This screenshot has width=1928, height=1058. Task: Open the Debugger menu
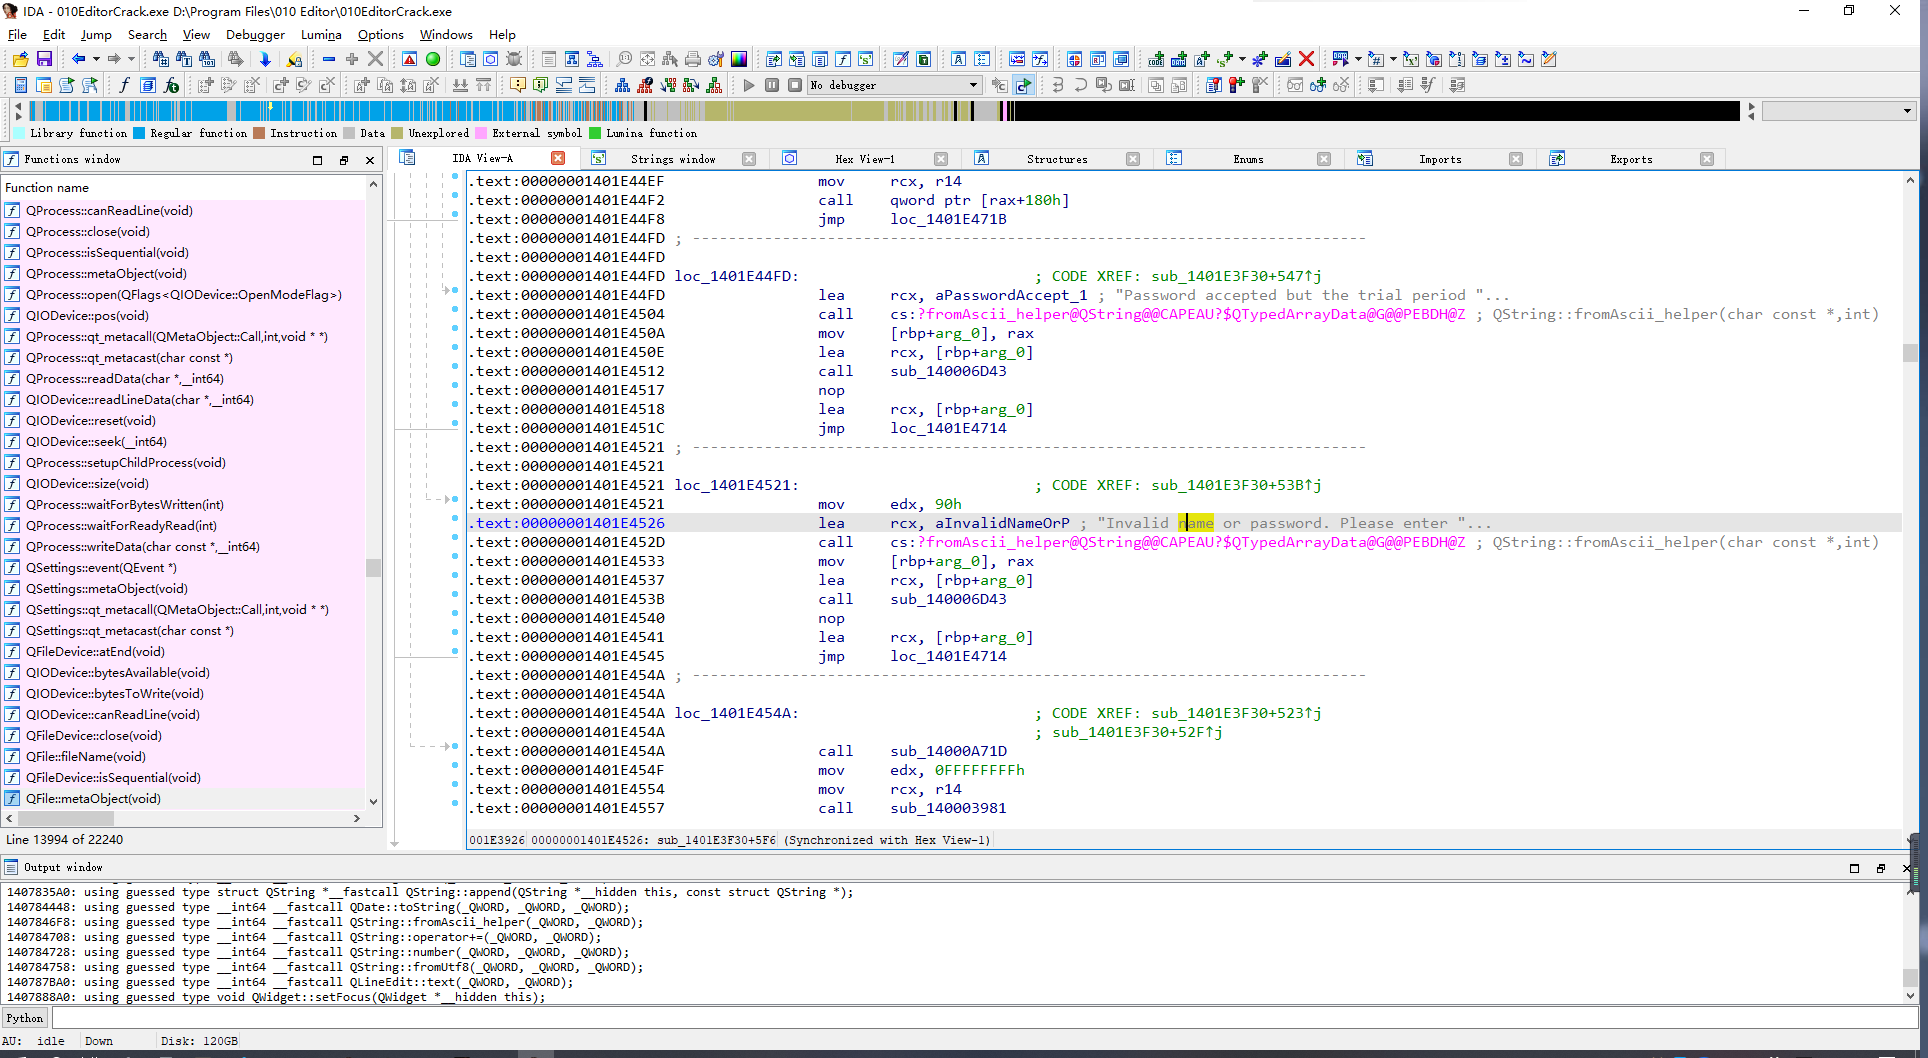point(255,34)
